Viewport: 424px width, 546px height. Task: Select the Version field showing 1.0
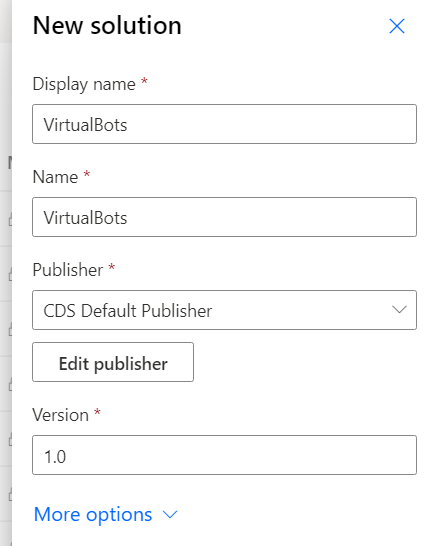point(224,455)
